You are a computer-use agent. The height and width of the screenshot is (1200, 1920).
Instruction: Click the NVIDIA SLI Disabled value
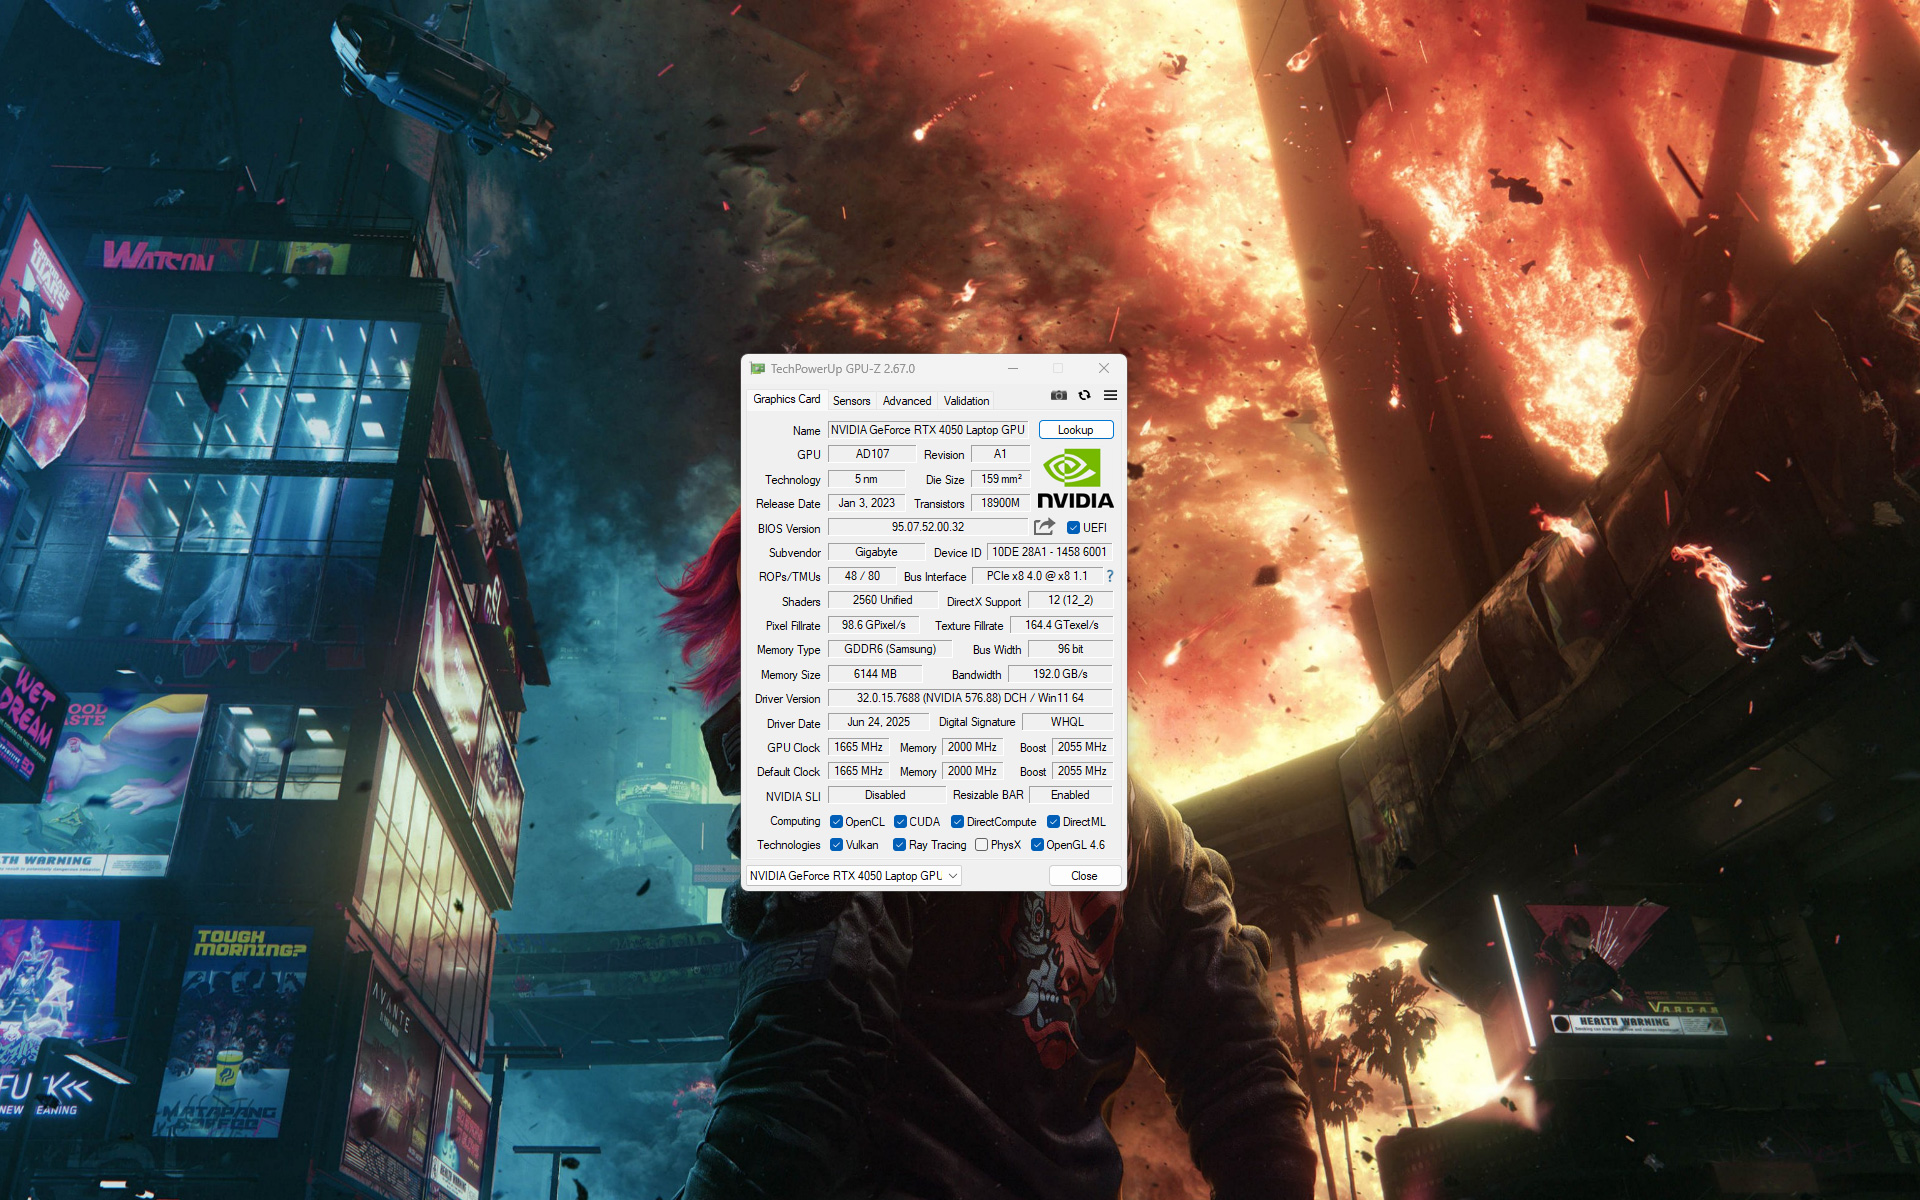pyautogui.click(x=886, y=795)
